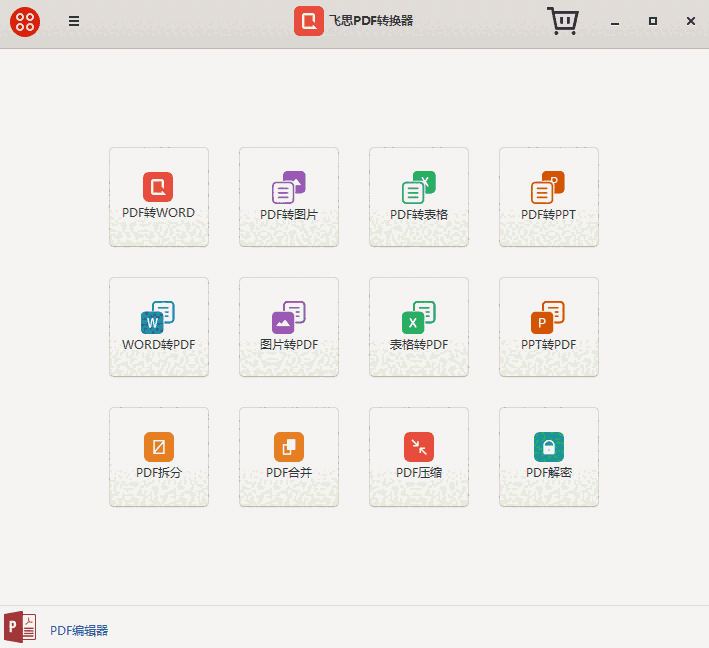The image size is (709, 648).
Task: Click the 飞思PDF转换器 app logo in title
Action: [309, 21]
